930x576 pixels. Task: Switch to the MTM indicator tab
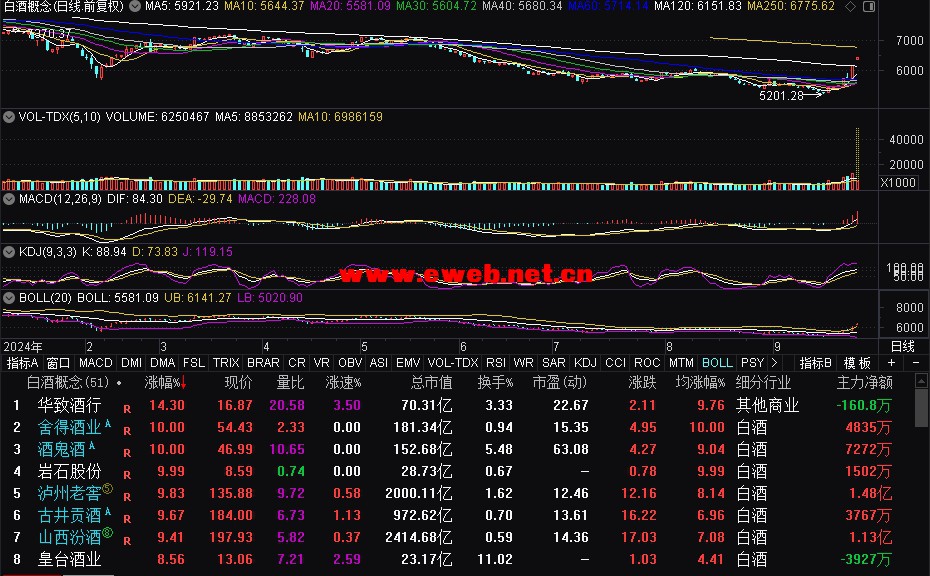[681, 362]
